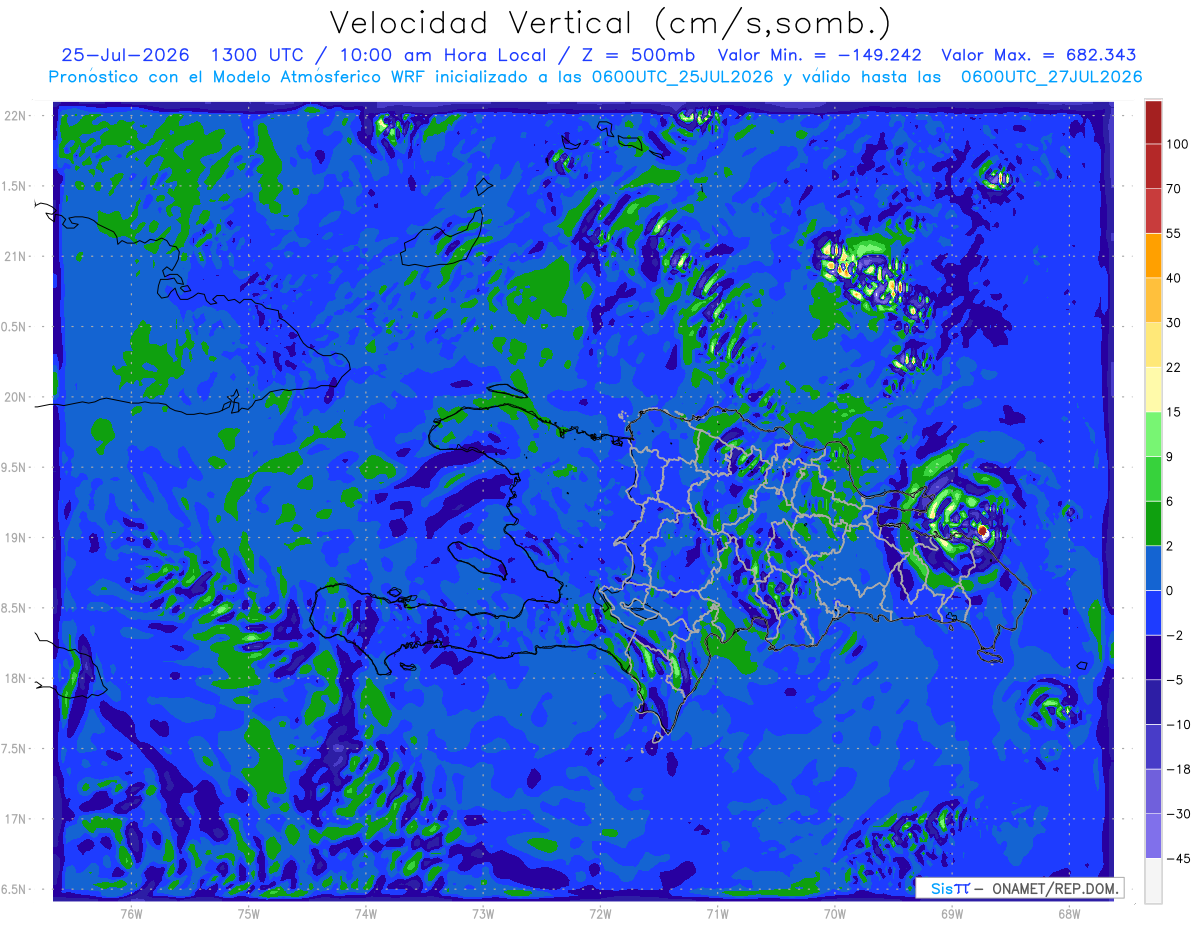Click the '100' color bar label
The width and height of the screenshot is (1200, 927).
pos(1177,144)
